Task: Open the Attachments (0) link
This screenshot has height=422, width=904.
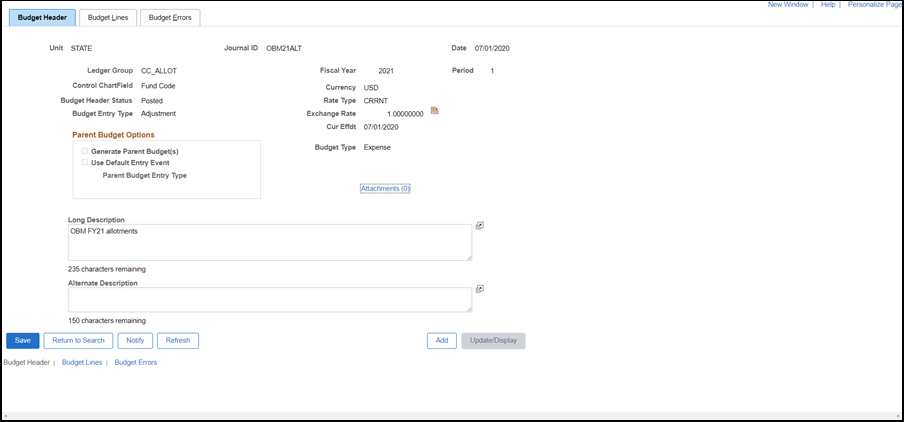Action: pyautogui.click(x=385, y=188)
